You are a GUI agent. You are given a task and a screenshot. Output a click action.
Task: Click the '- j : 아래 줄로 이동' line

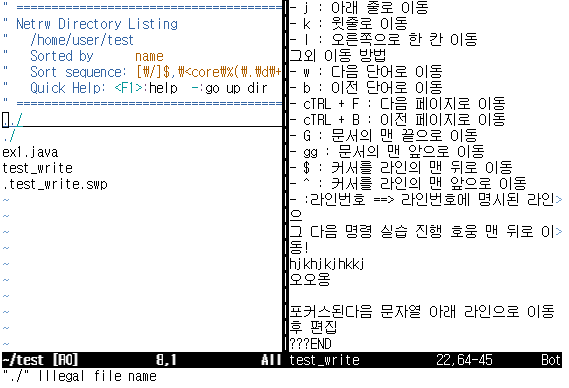coord(359,7)
